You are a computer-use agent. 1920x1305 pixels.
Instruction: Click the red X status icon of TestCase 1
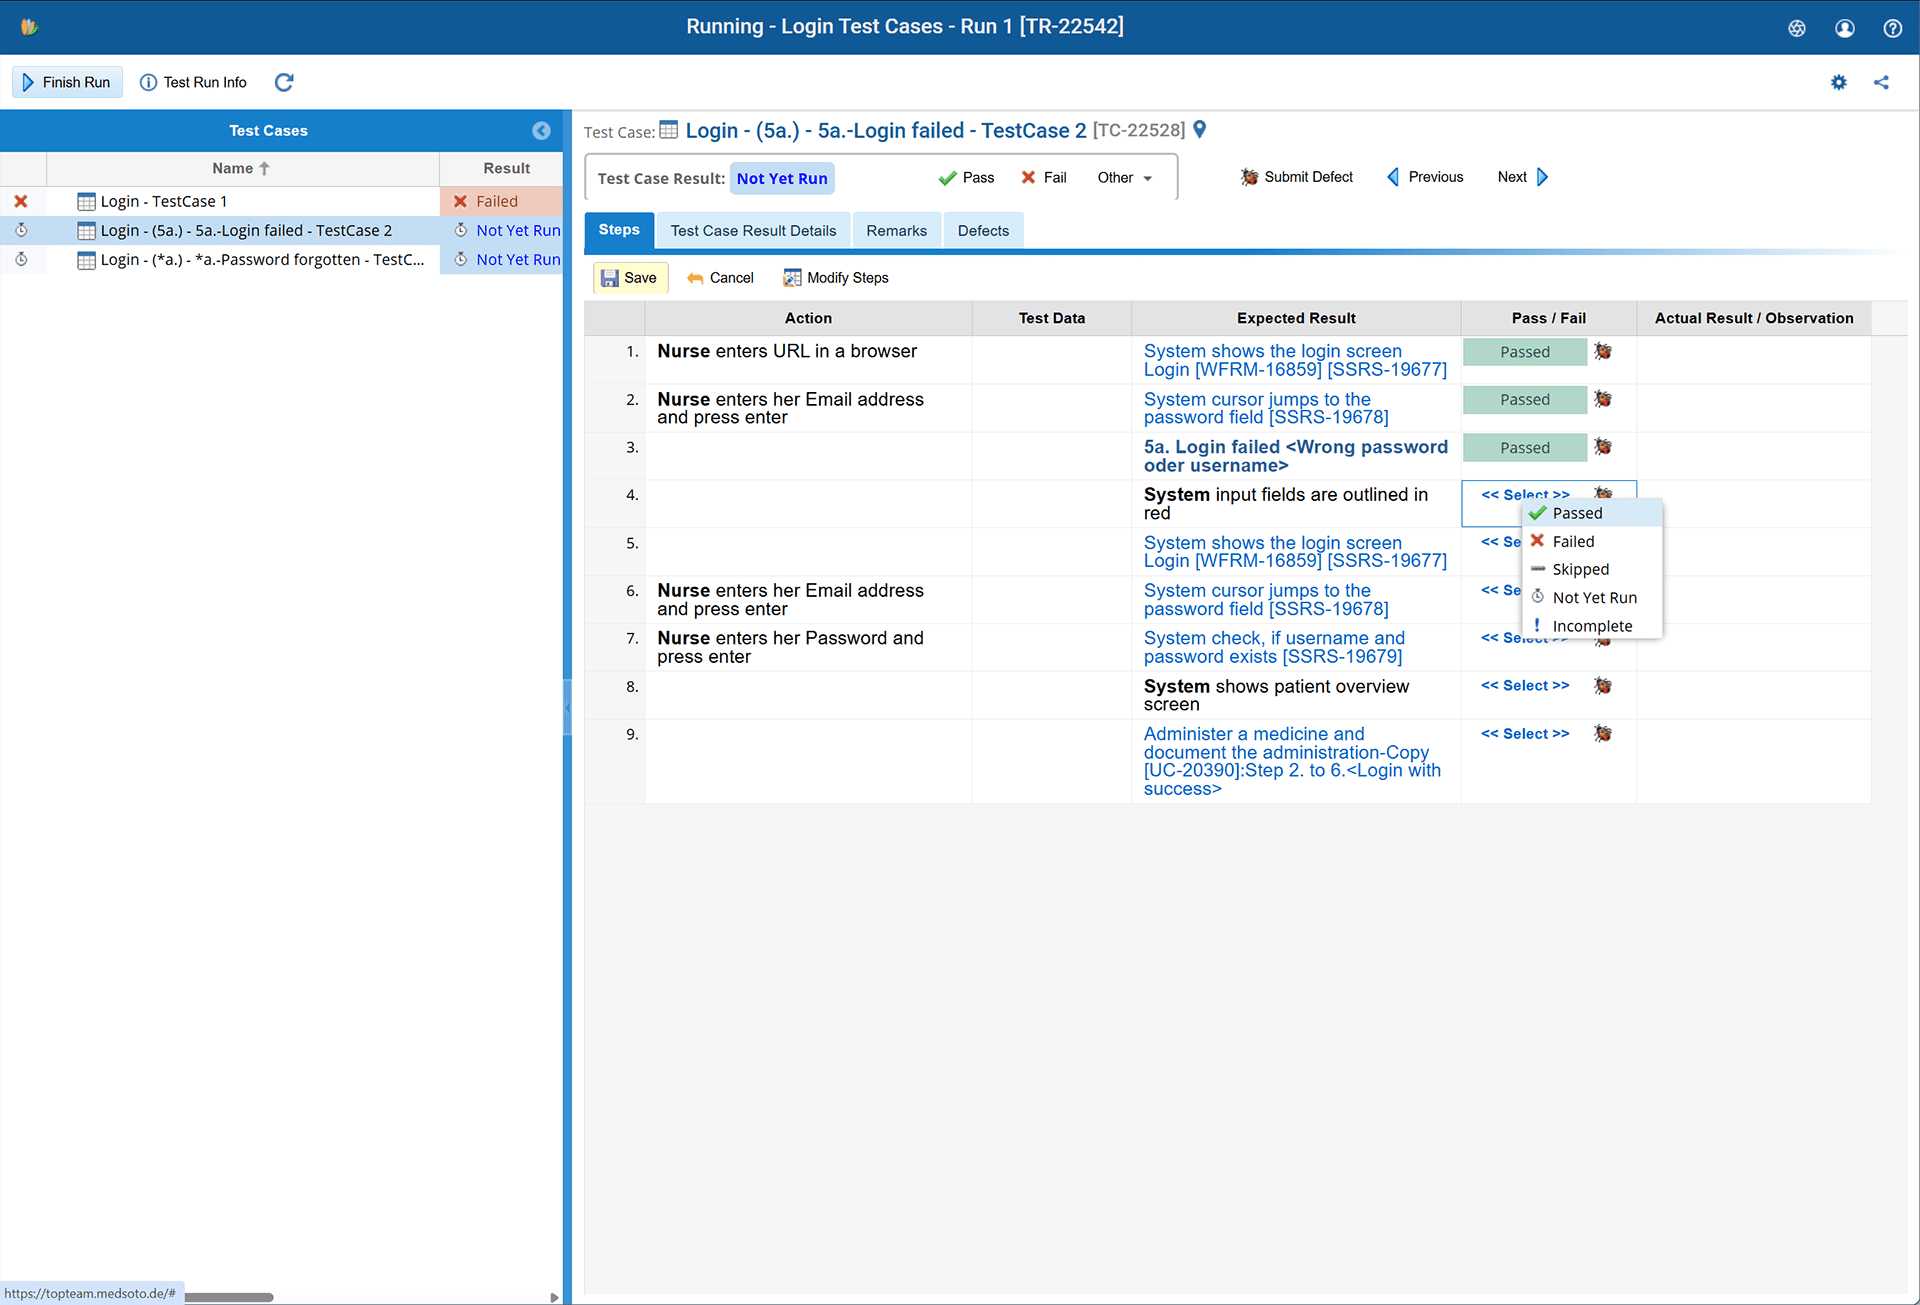pos(21,201)
